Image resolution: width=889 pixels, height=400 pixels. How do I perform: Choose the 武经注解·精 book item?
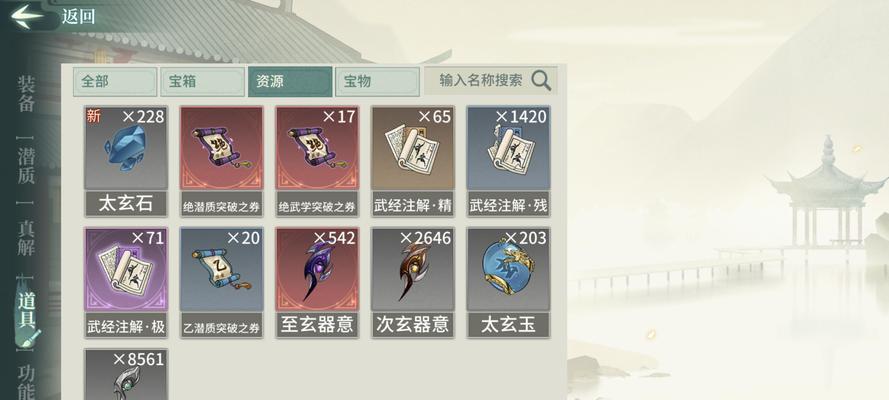[x=413, y=161]
